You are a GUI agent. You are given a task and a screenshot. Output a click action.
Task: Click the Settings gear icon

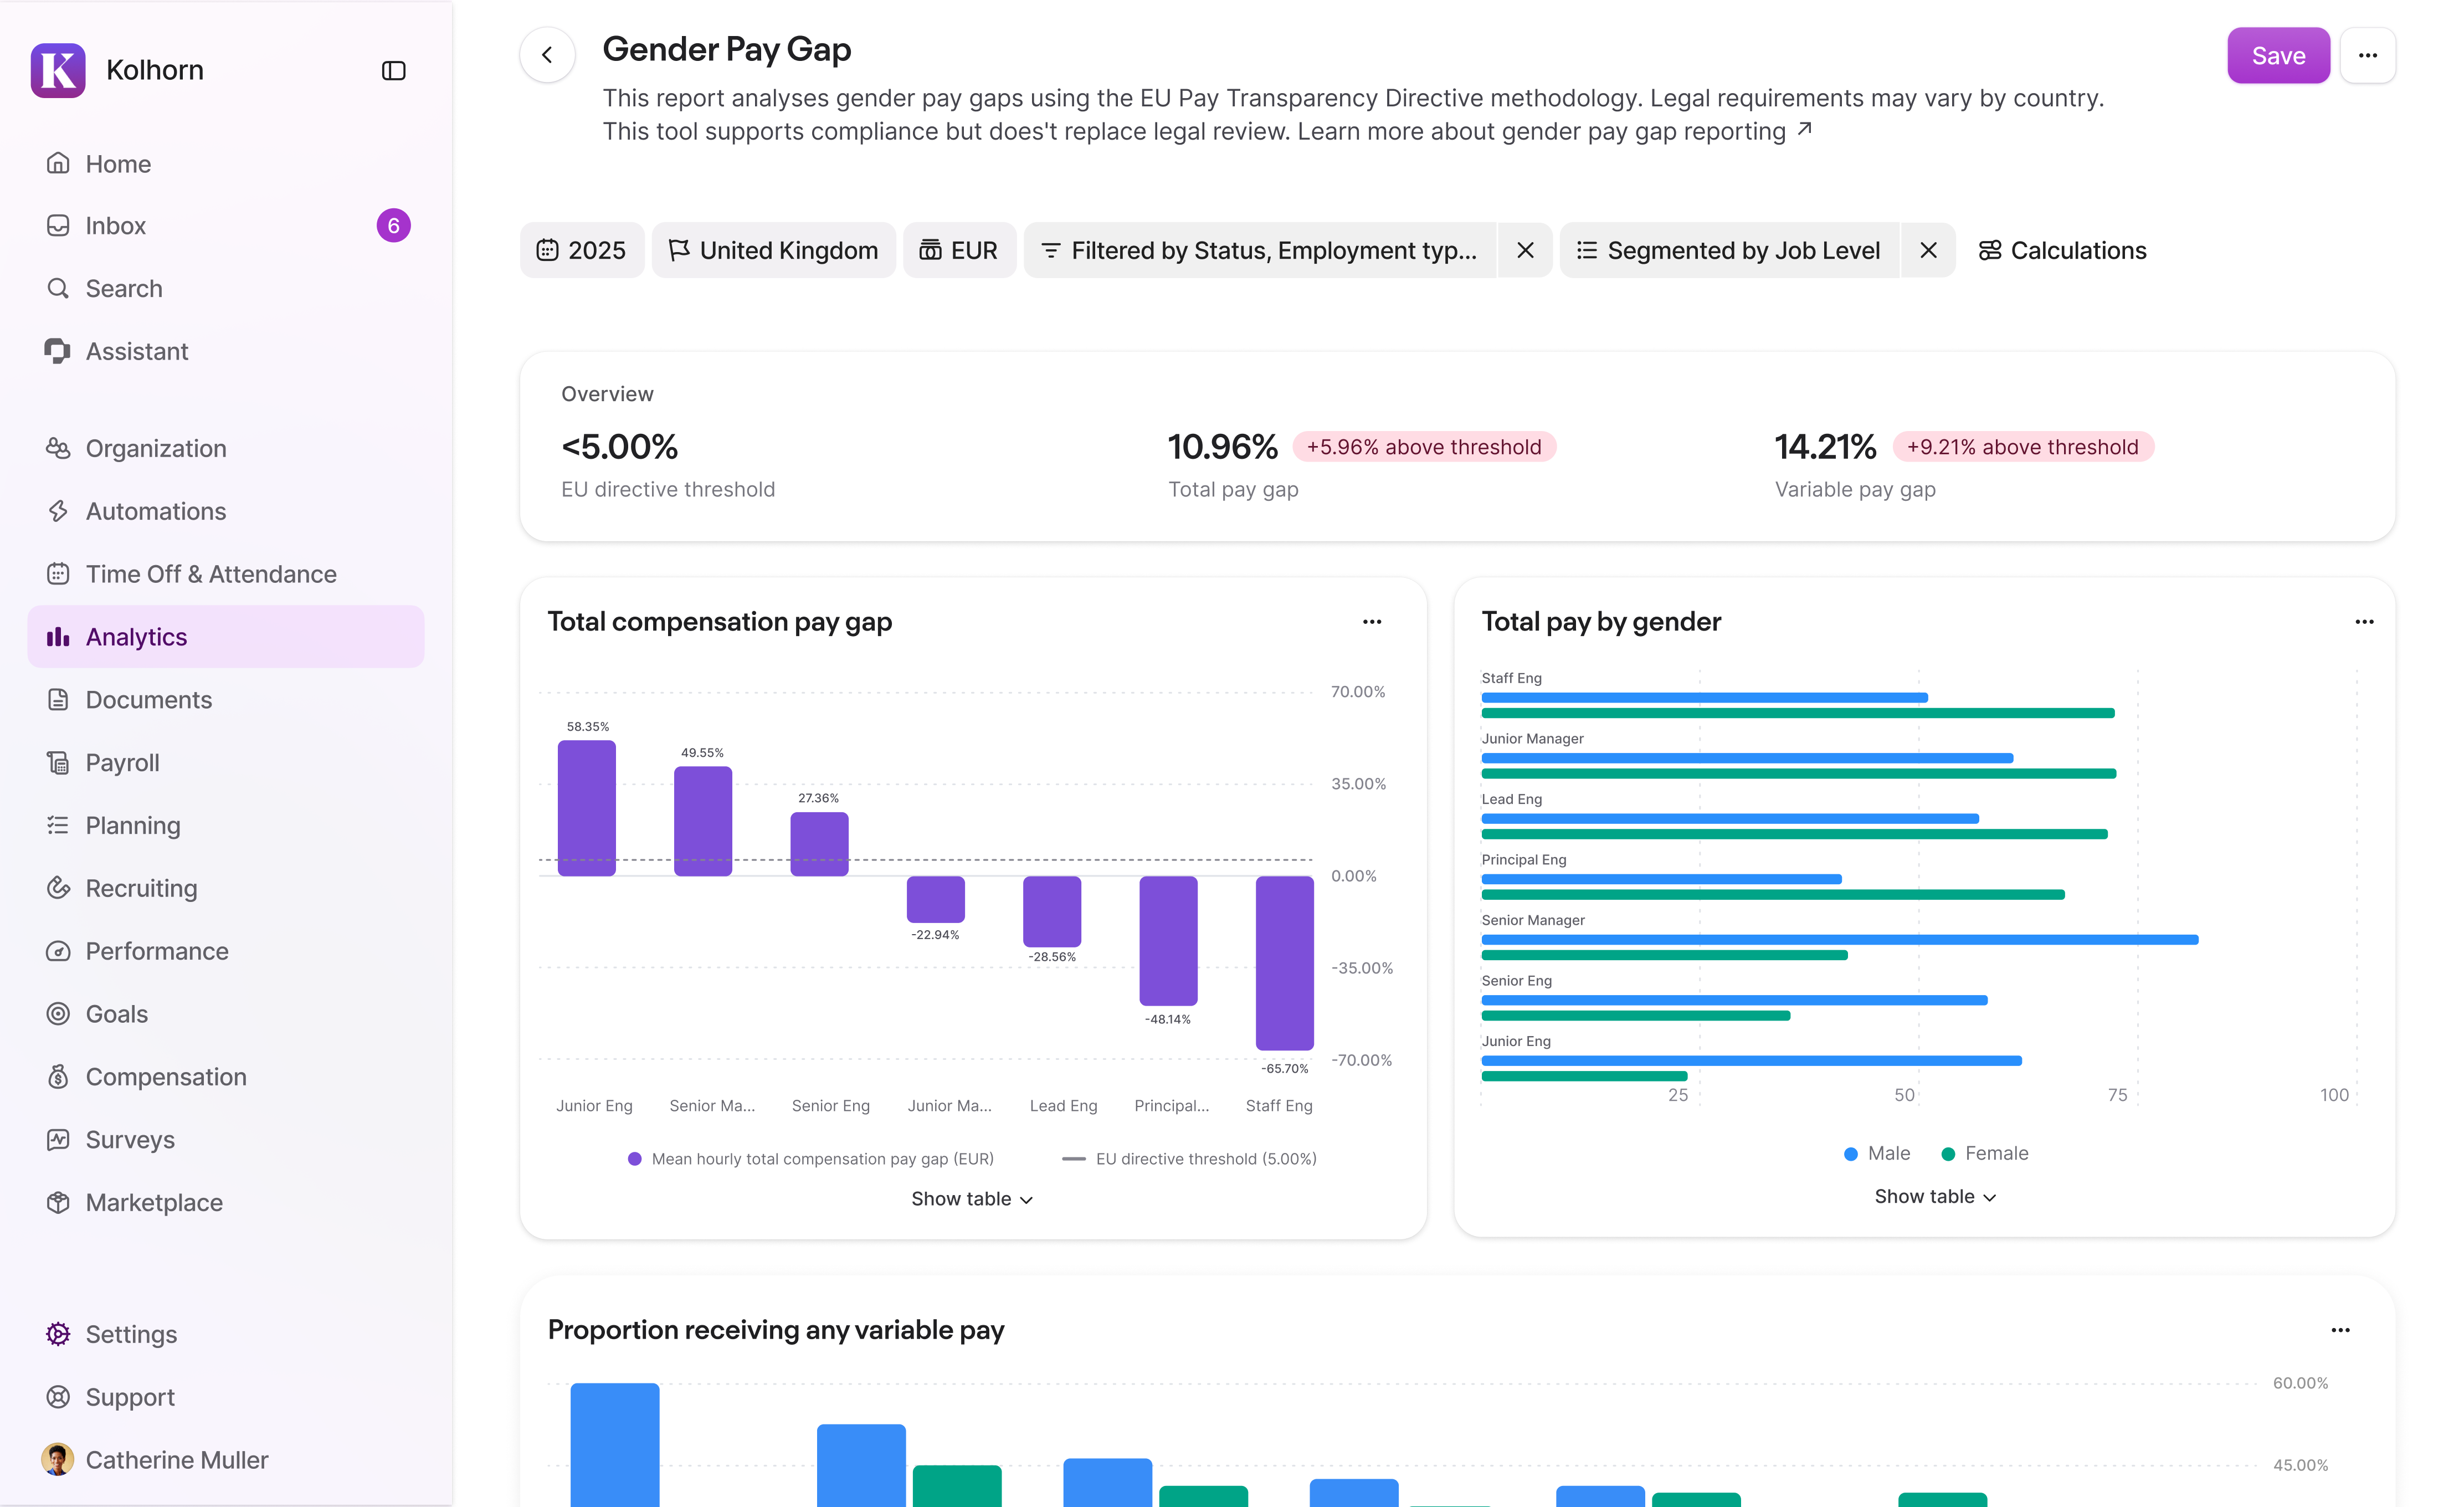coord(58,1334)
